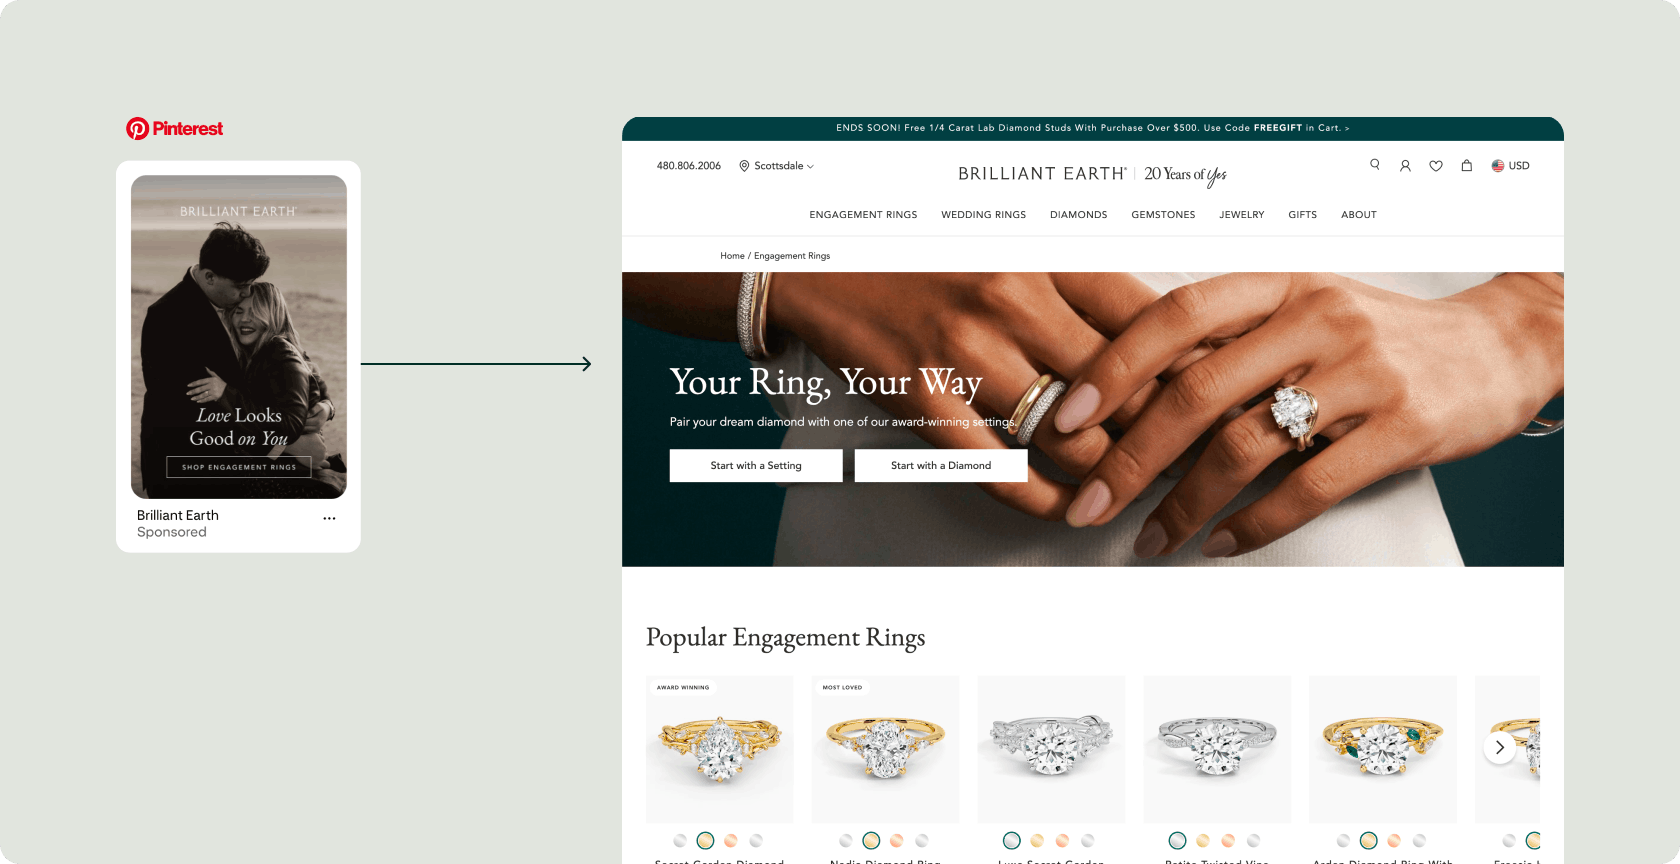Select yellow gold swatch on fifth ring
Screen dimensions: 1680x864
click(1369, 841)
